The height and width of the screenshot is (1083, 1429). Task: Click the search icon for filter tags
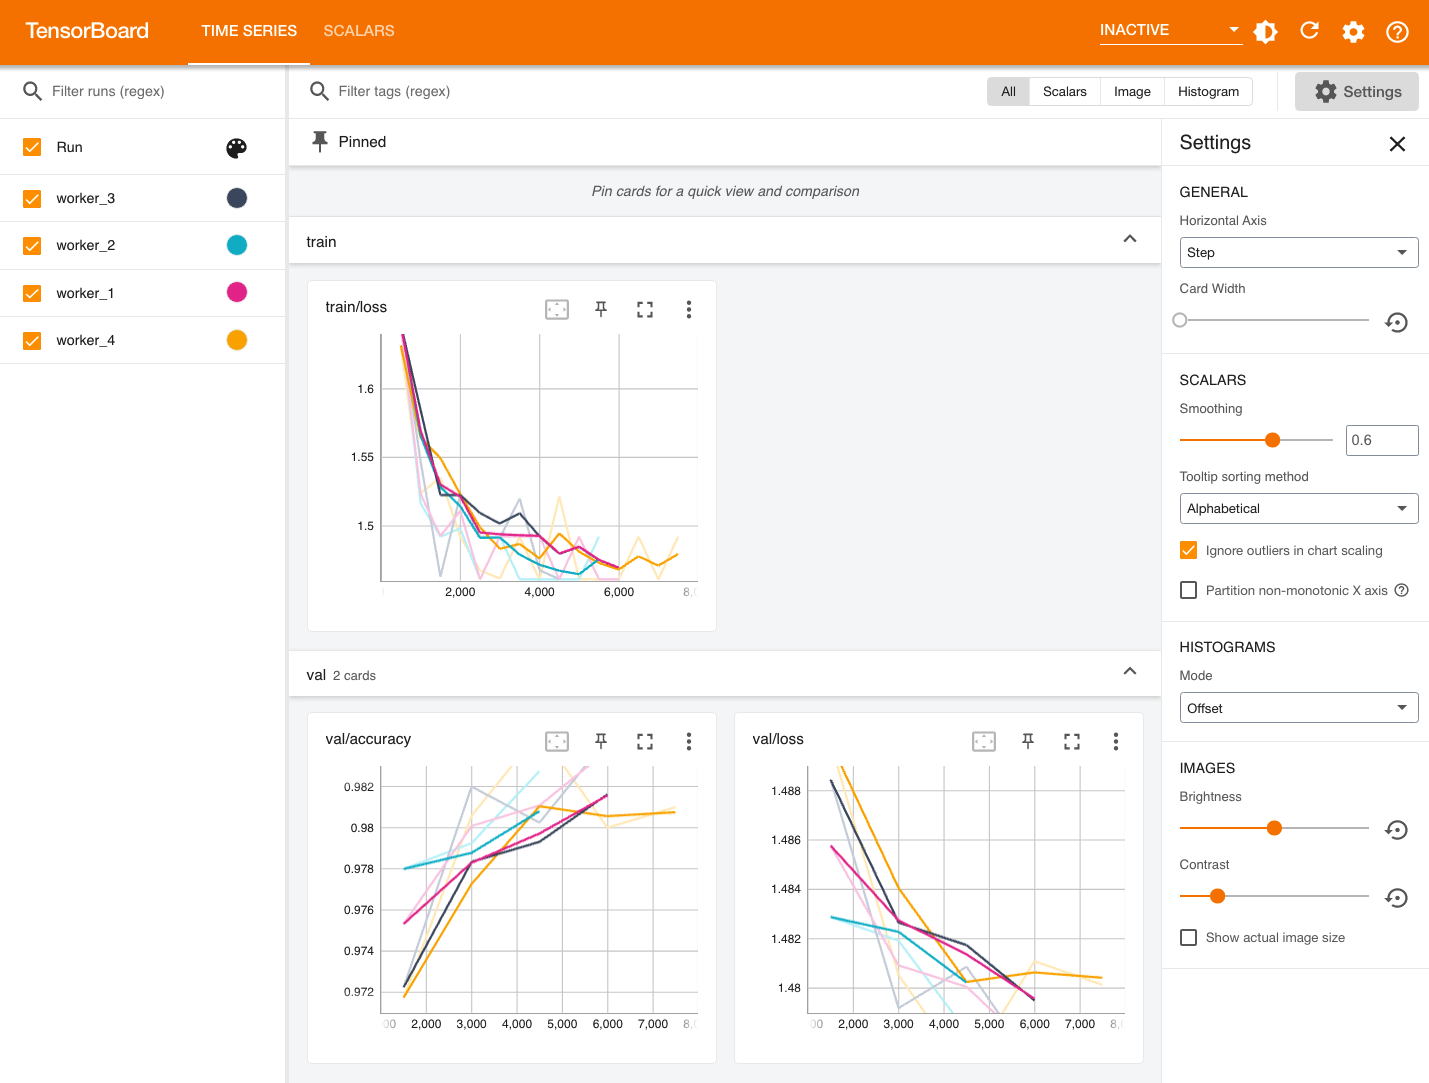[319, 91]
